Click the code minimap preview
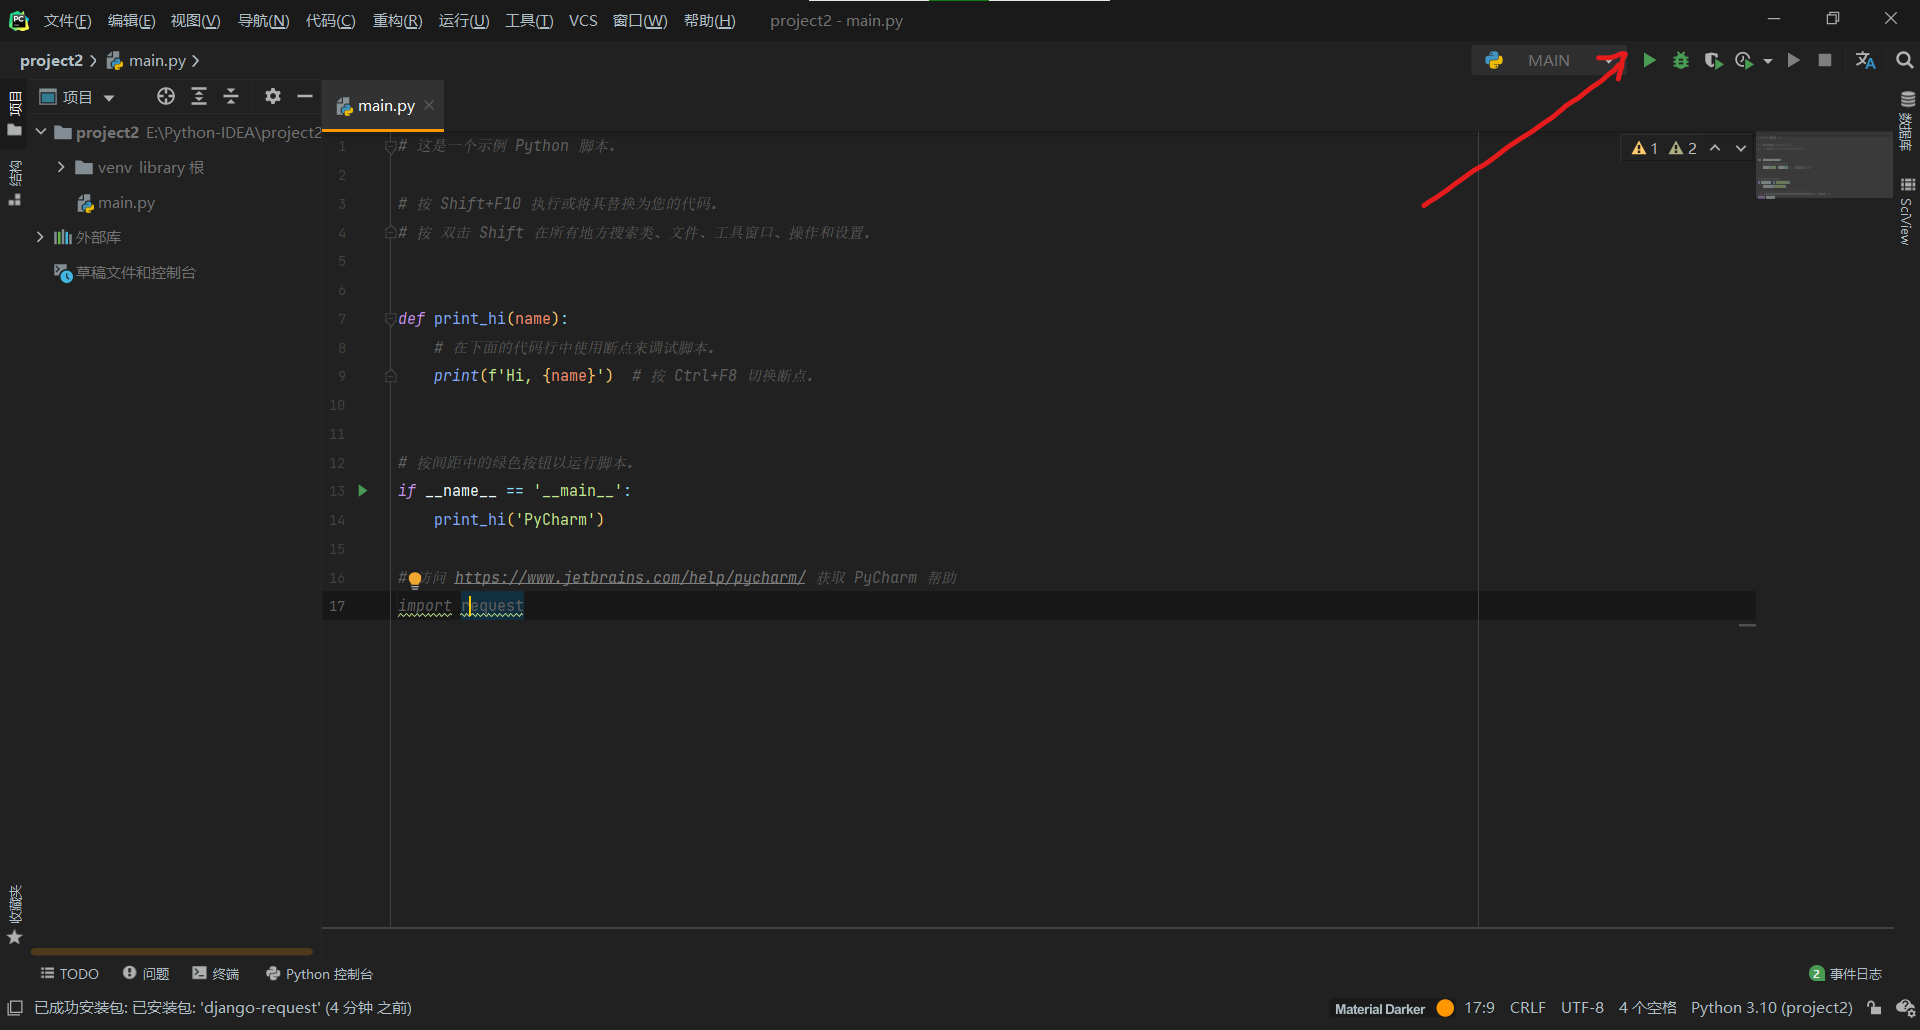 (1824, 166)
